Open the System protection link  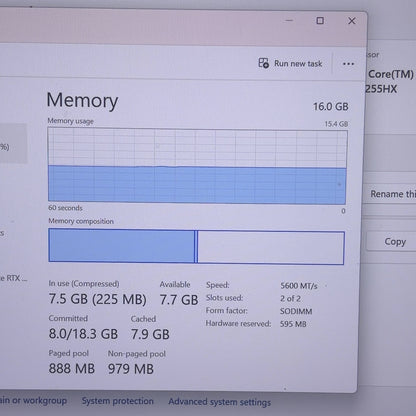pos(118,401)
